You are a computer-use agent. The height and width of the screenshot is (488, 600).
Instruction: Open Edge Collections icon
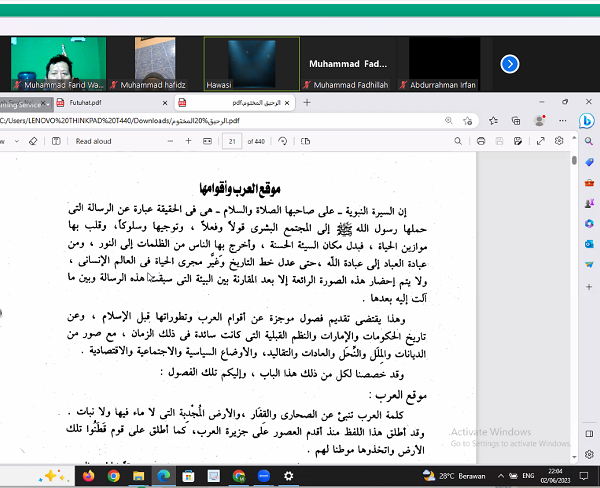pos(516,121)
